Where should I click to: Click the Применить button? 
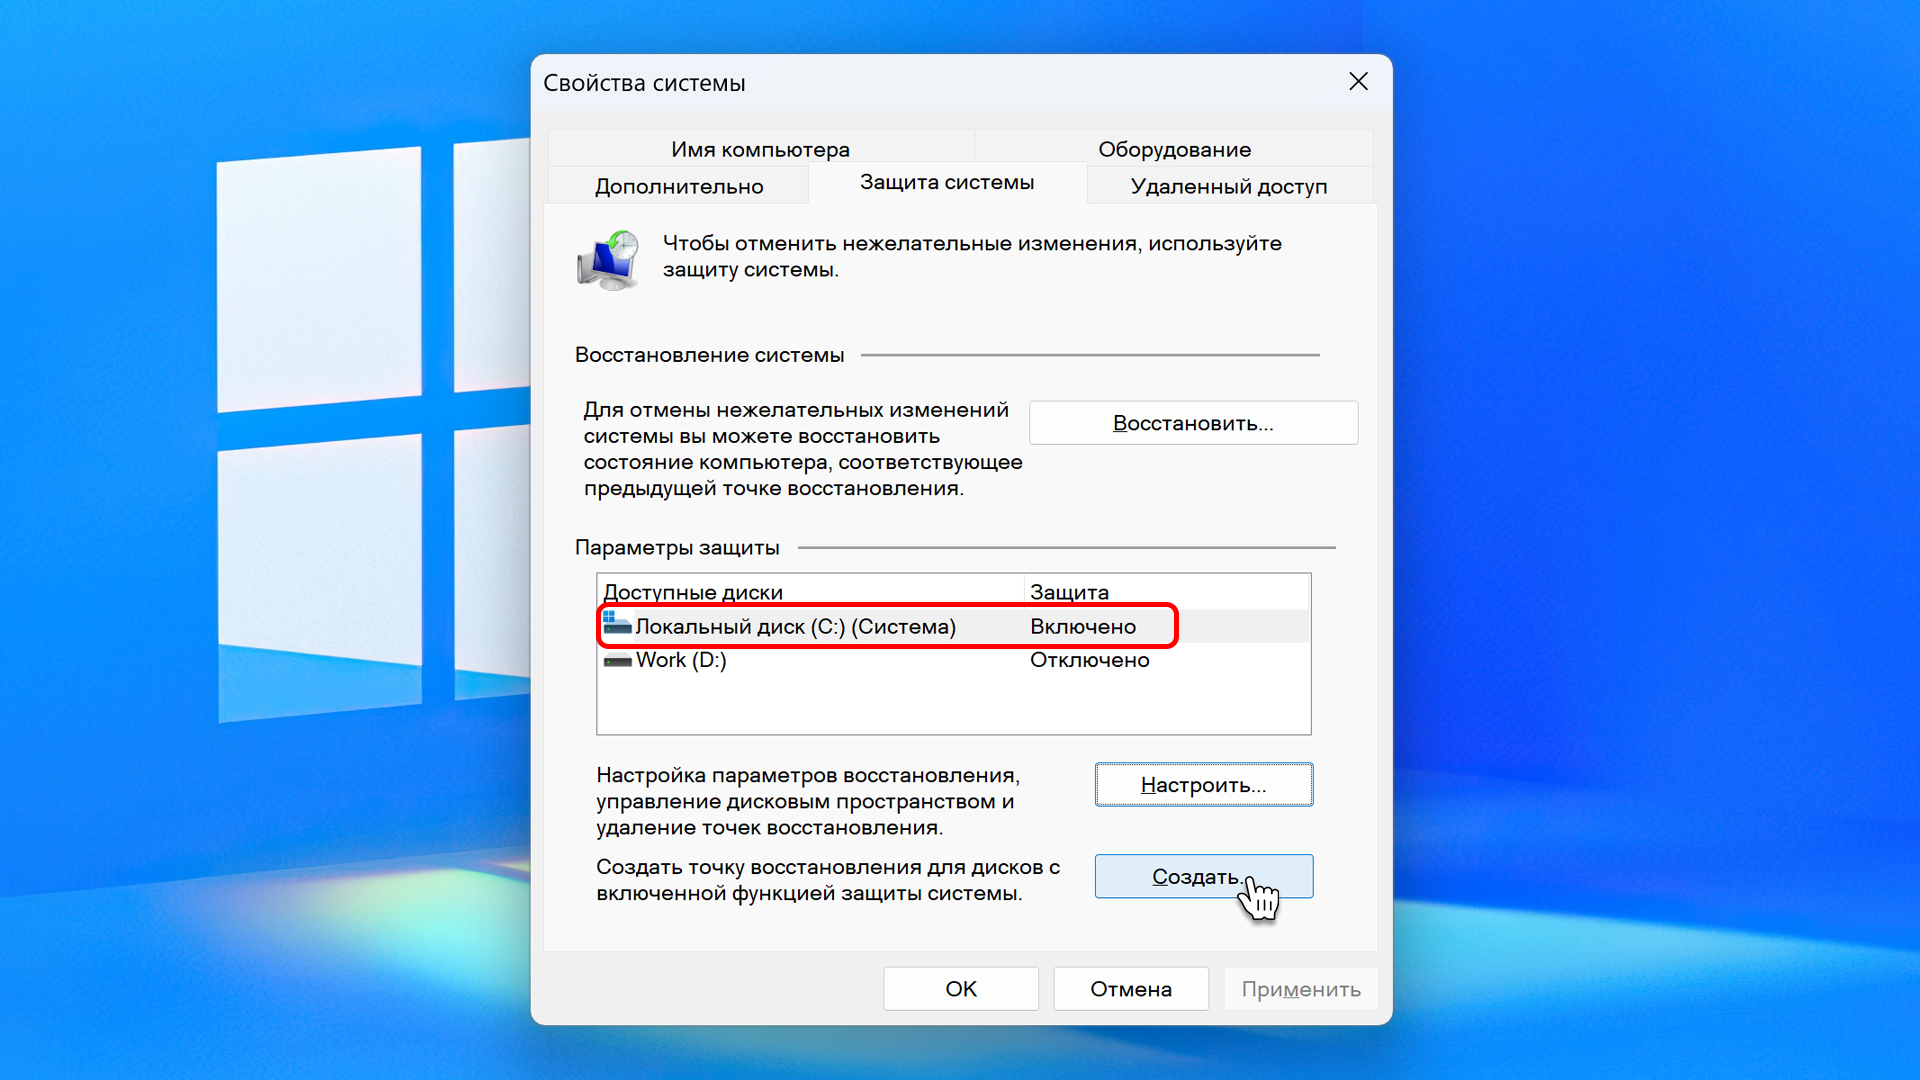pyautogui.click(x=1301, y=989)
